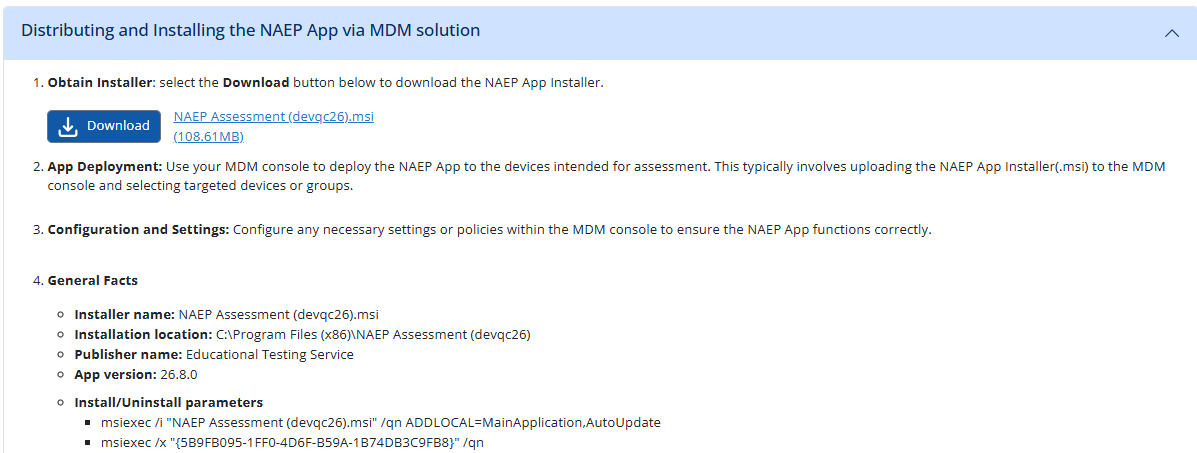Click the app version number 26.8.0
The width and height of the screenshot is (1197, 453).
[179, 375]
